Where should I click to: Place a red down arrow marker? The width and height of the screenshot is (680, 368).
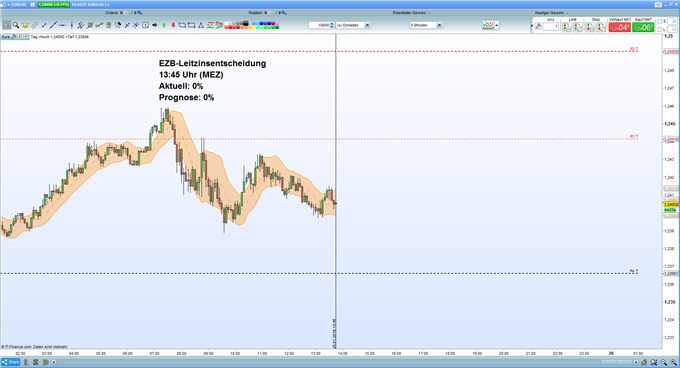pyautogui.click(x=173, y=25)
